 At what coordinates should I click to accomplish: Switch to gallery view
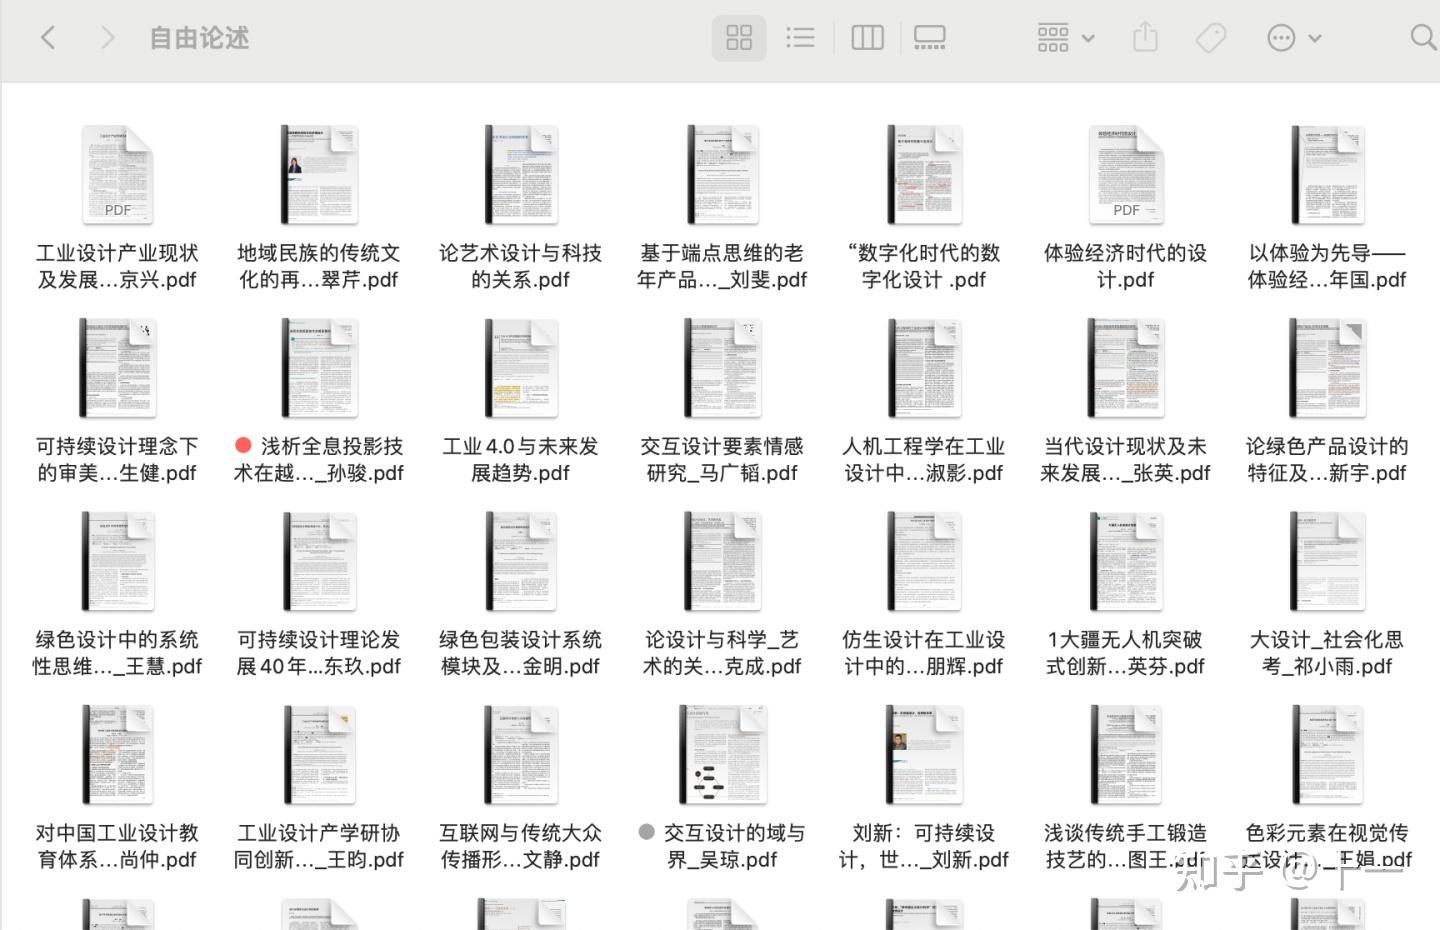coord(929,38)
